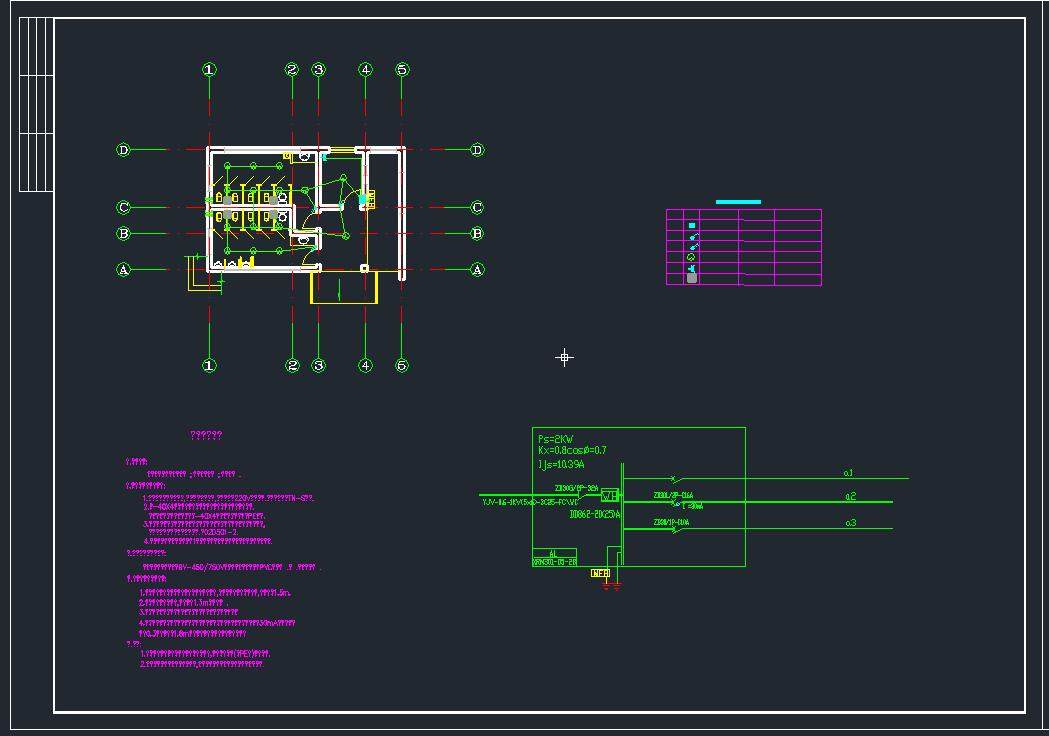Select circuit label 'a.1'

point(848,473)
